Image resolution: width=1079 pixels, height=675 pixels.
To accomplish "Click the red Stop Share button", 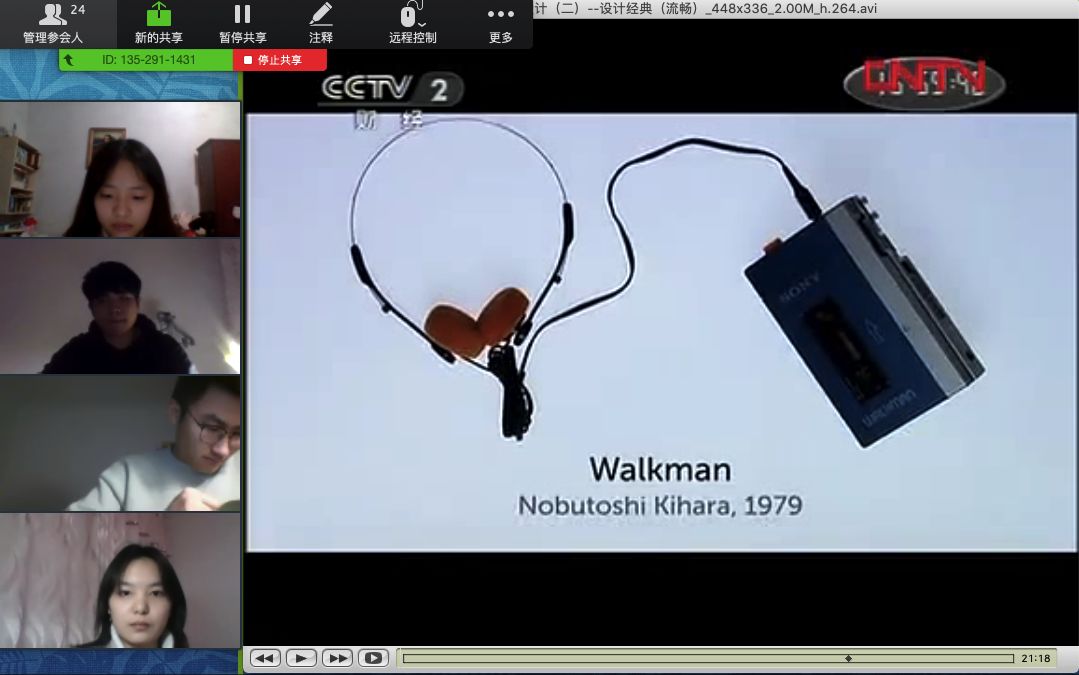I will (x=280, y=60).
